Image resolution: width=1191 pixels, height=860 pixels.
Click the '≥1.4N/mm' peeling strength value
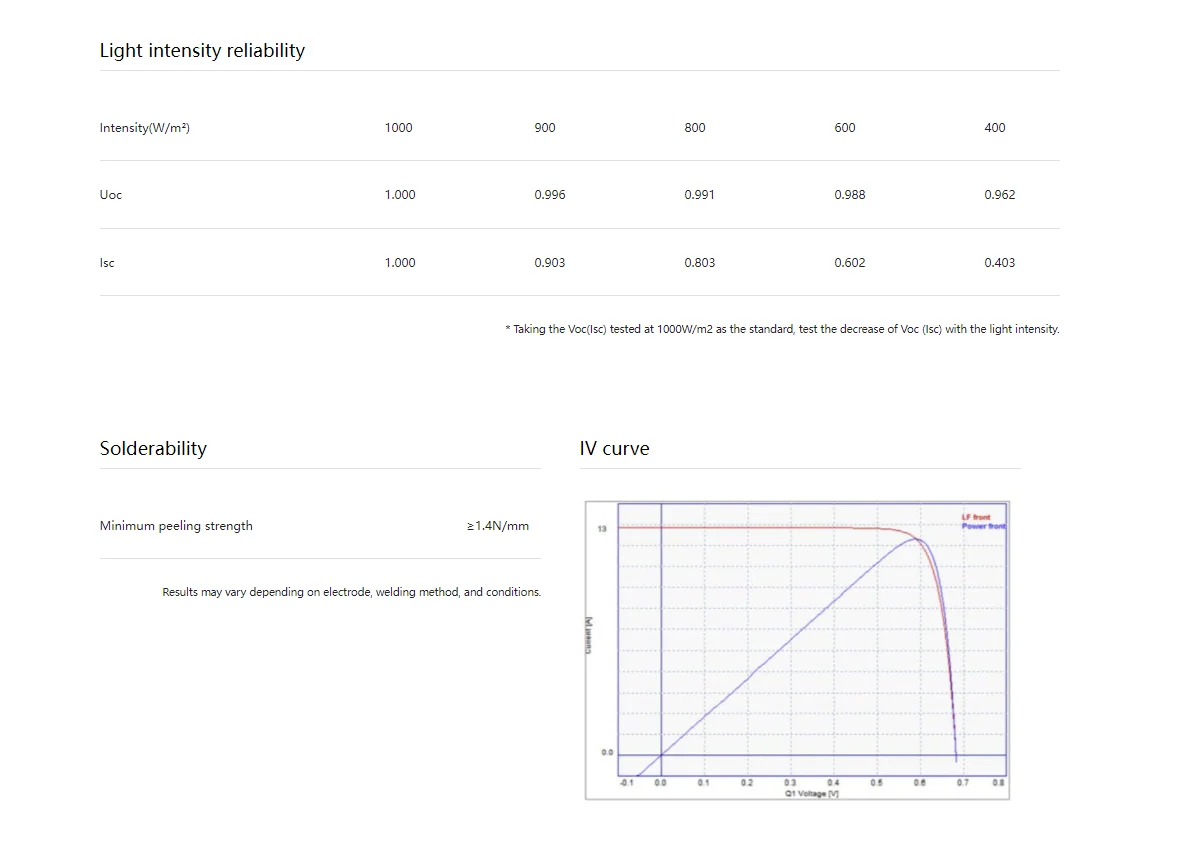click(x=498, y=526)
